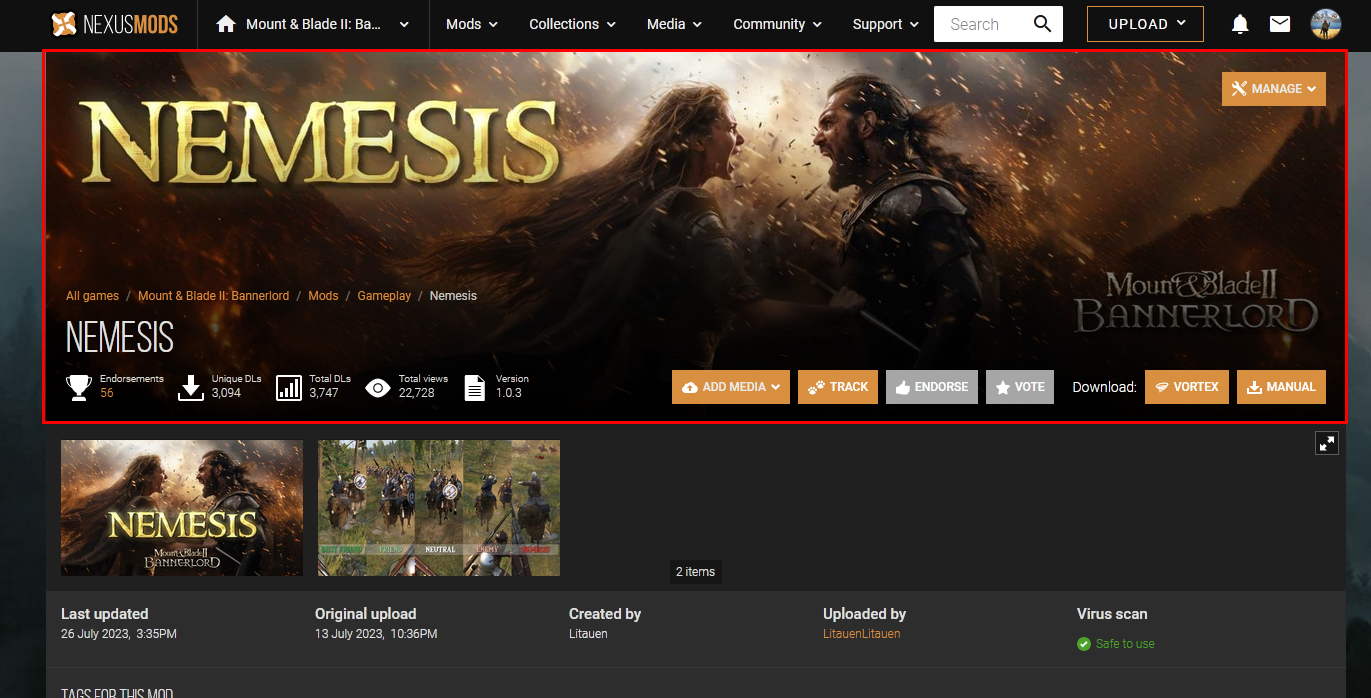
Task: Click the unique downloads value 3,094
Action: point(226,393)
